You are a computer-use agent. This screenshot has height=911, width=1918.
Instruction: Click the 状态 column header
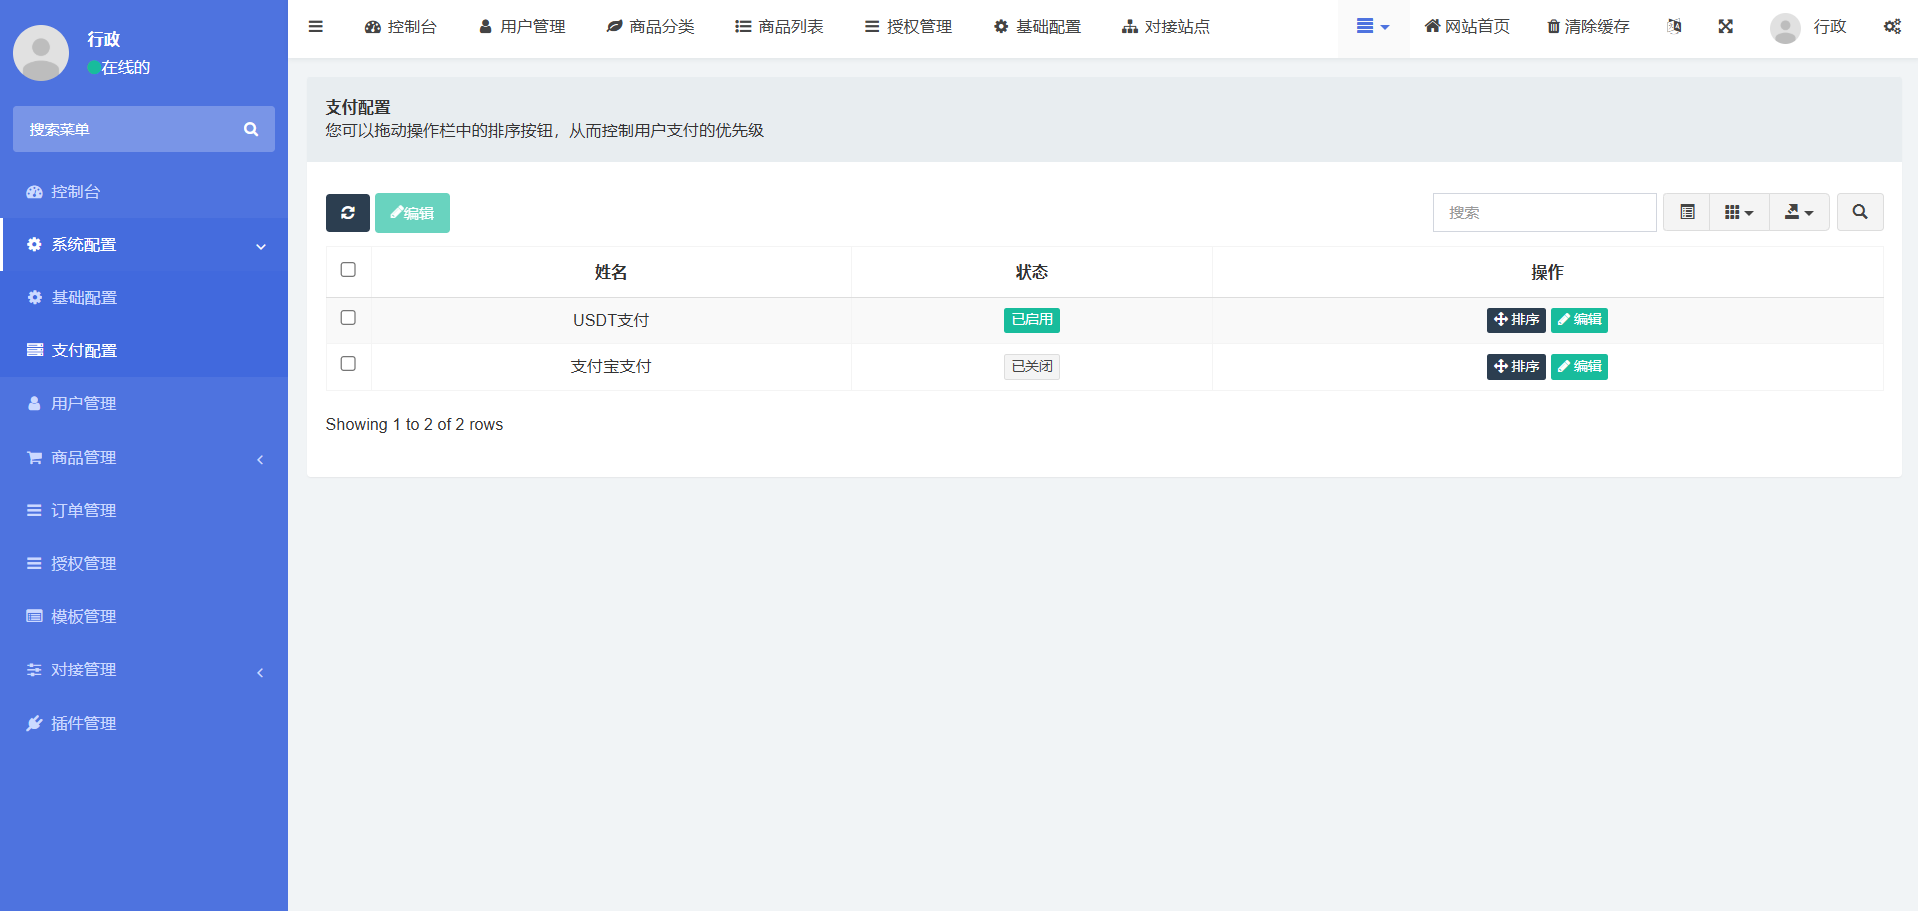tap(1032, 272)
